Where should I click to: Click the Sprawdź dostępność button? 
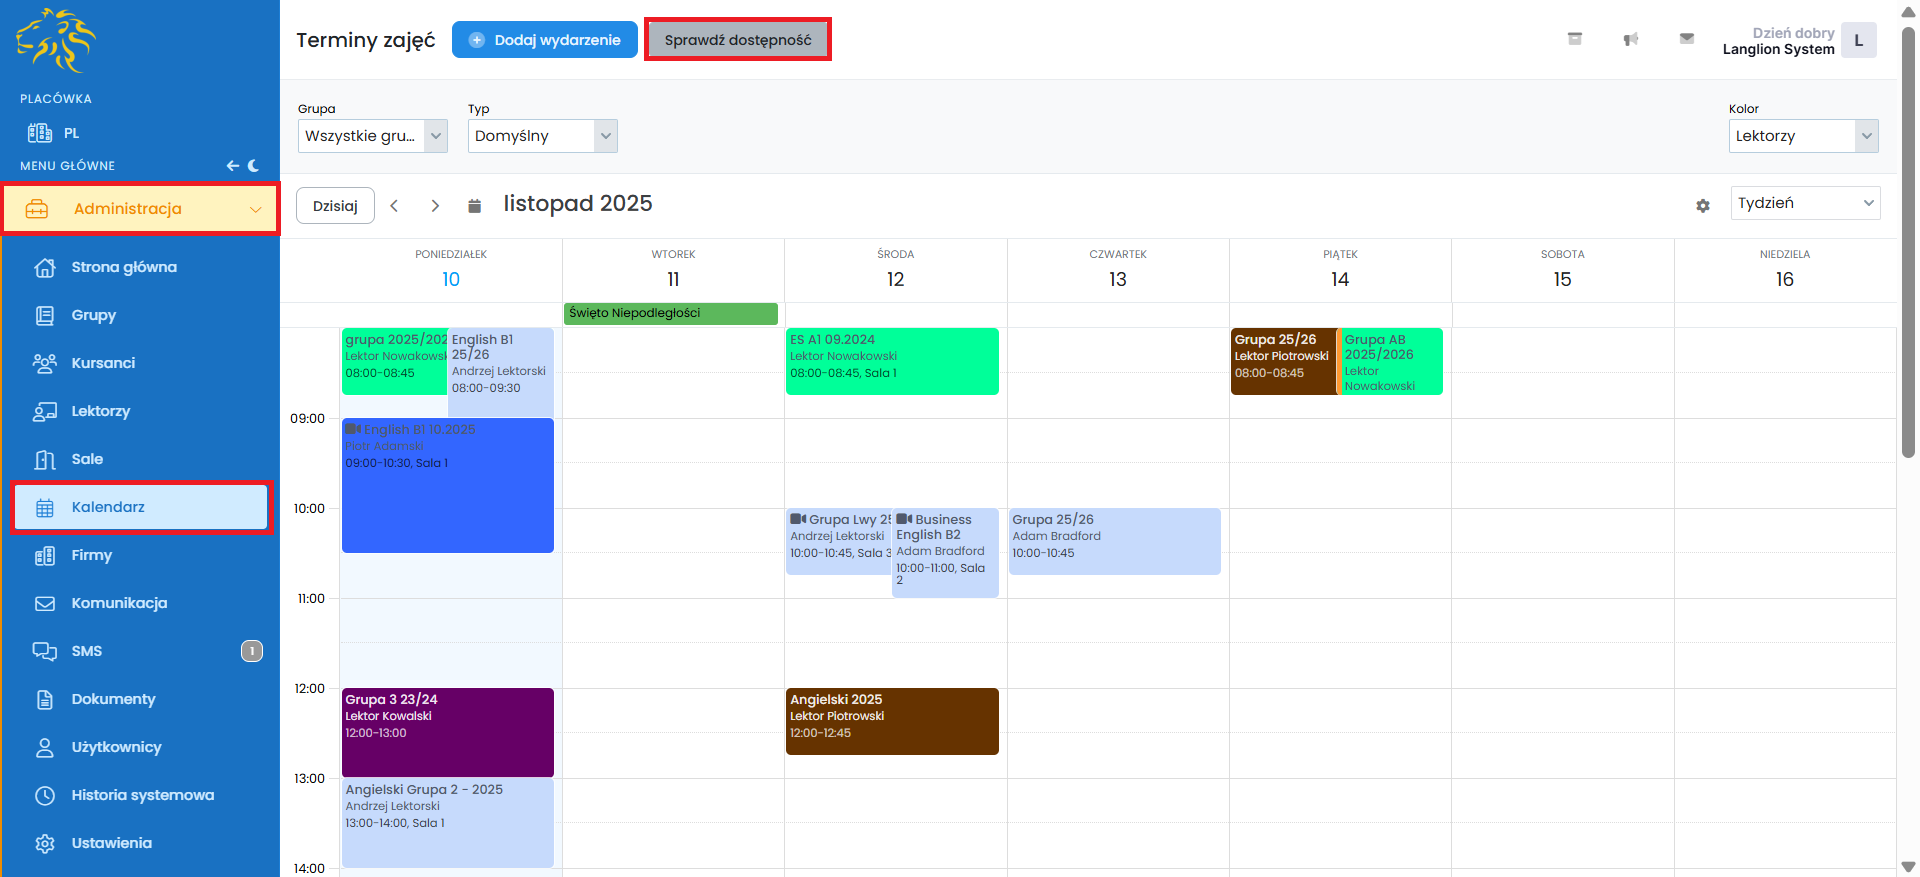click(737, 40)
